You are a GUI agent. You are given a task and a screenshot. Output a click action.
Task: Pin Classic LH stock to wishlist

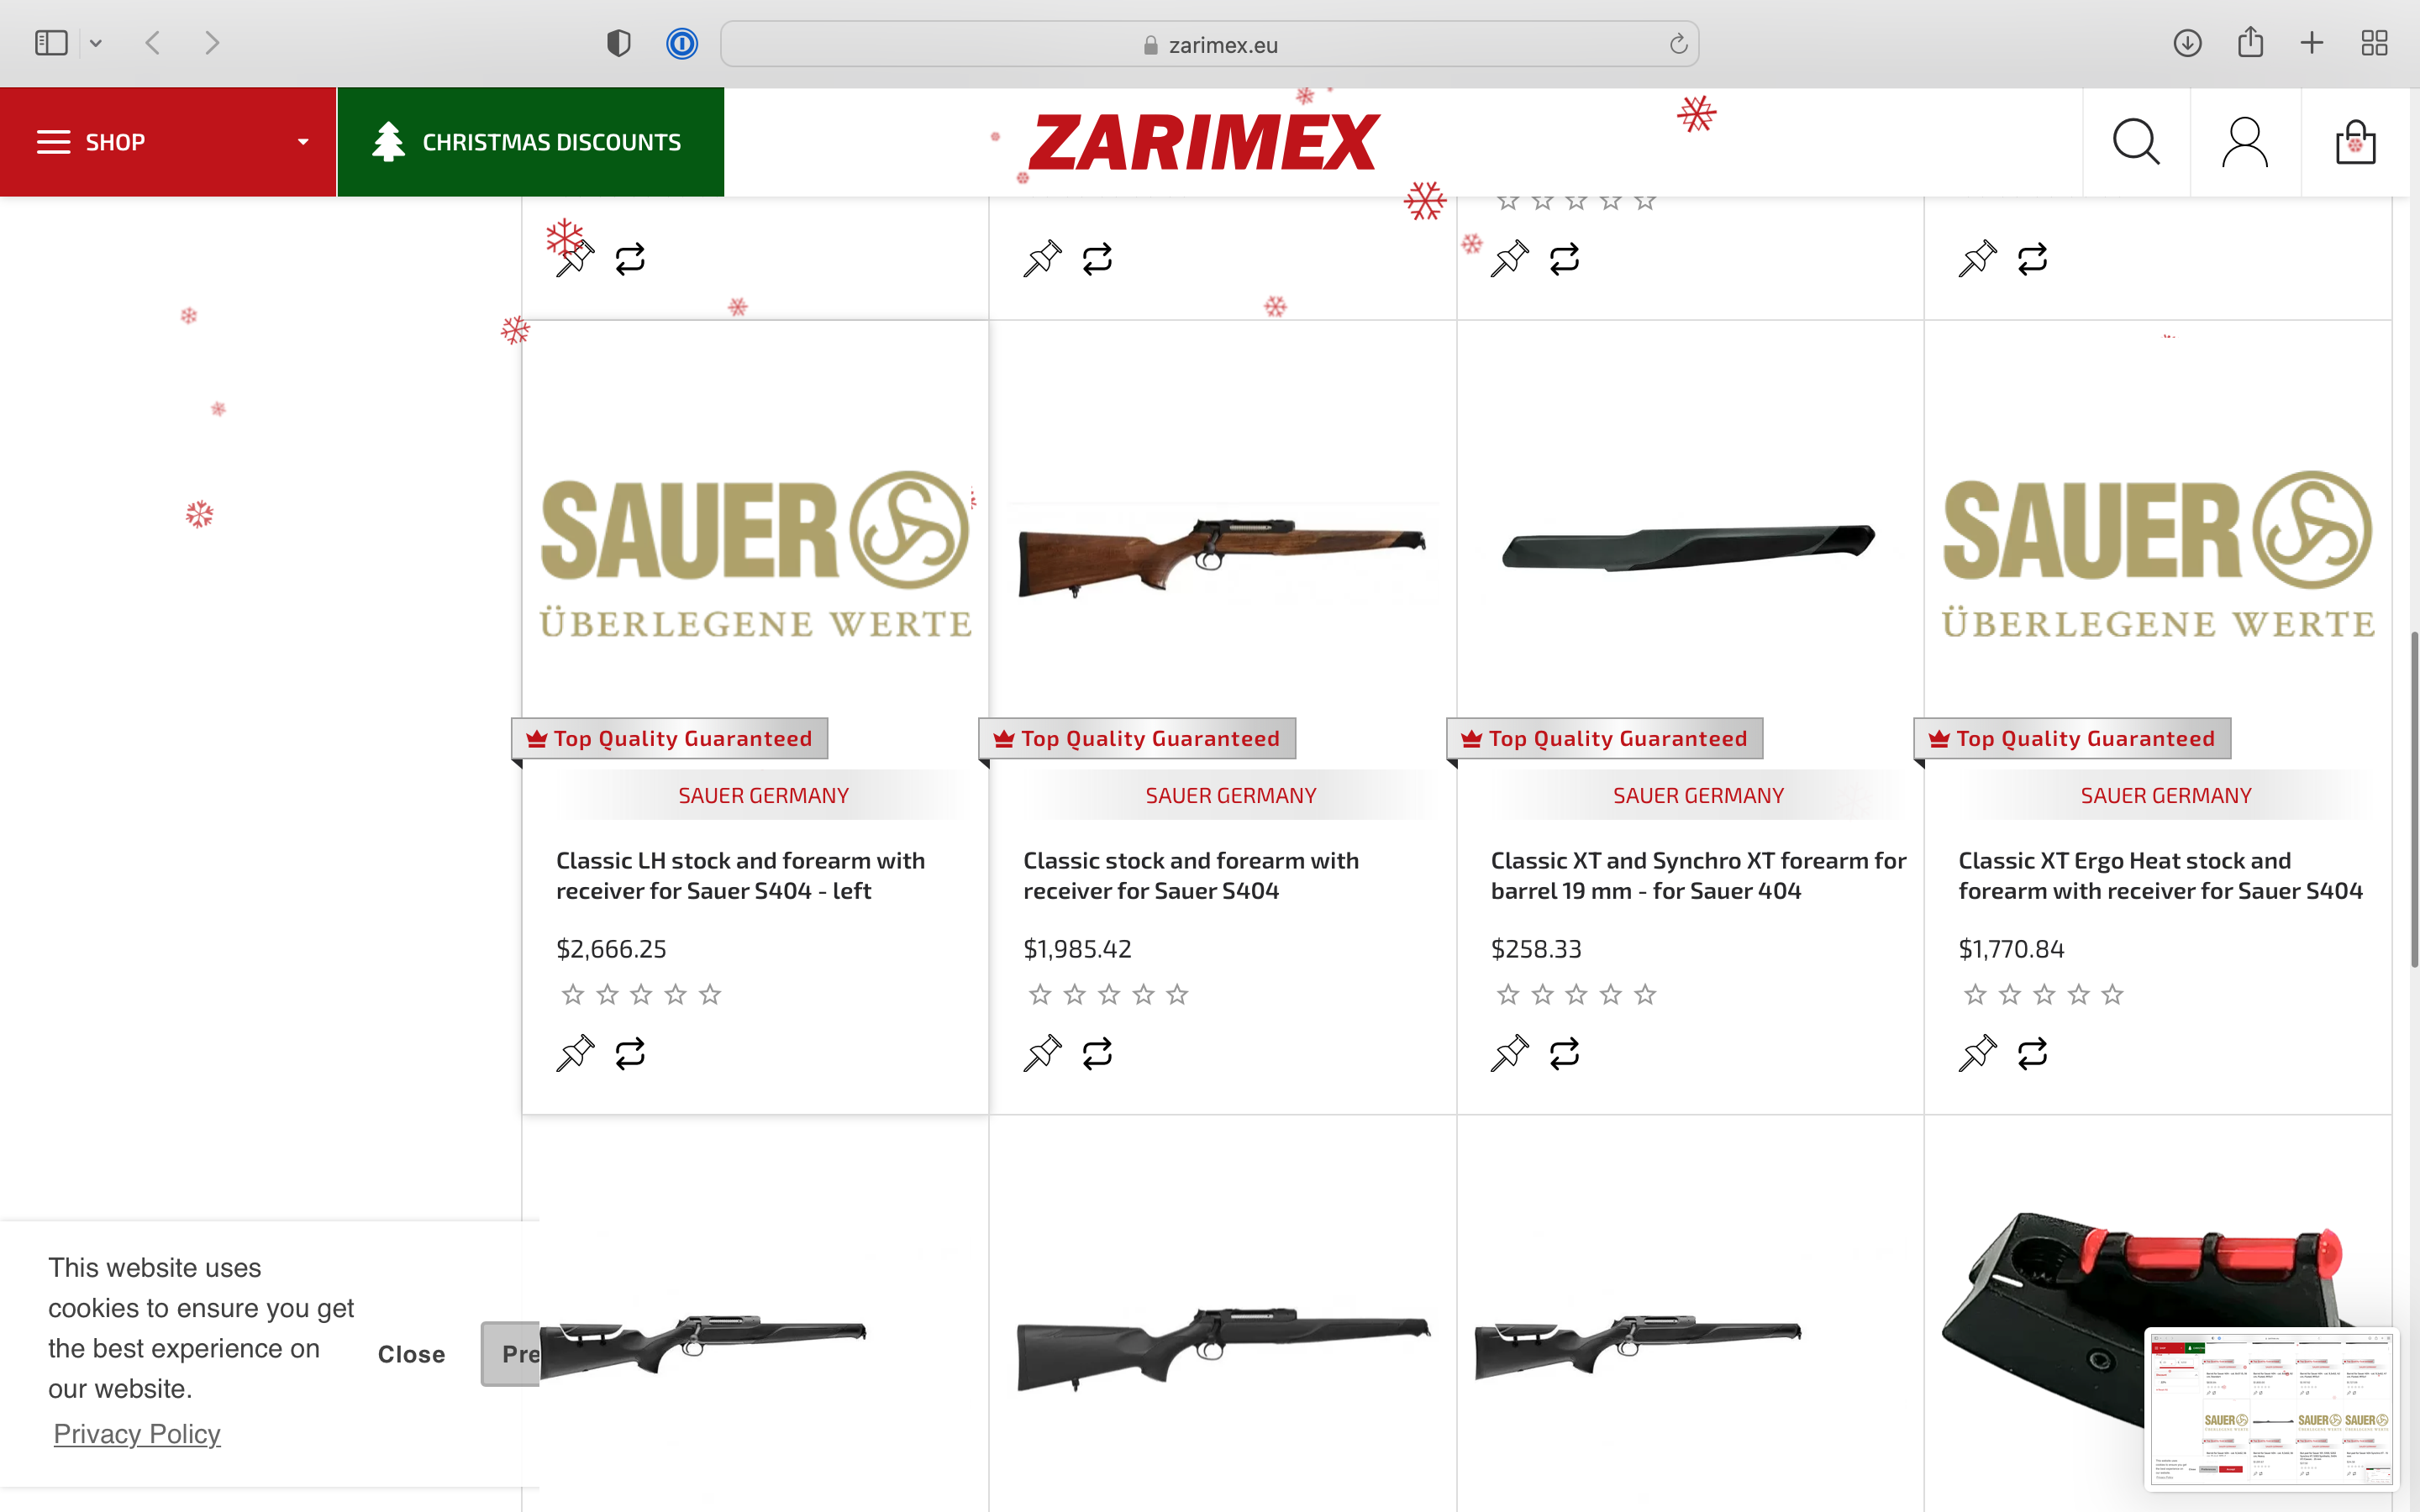(575, 1053)
